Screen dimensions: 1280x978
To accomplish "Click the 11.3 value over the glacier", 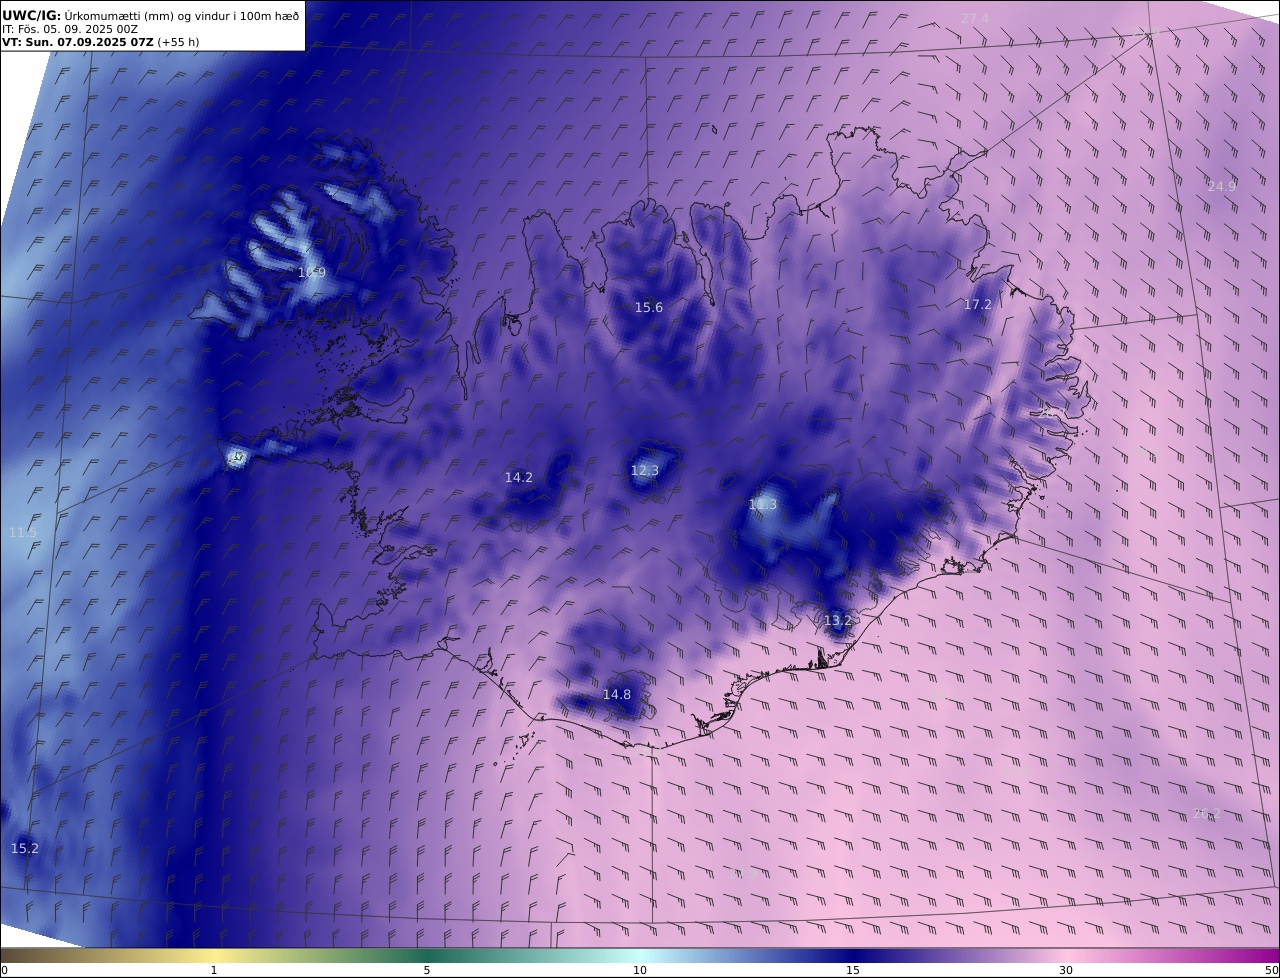I will 763,505.
